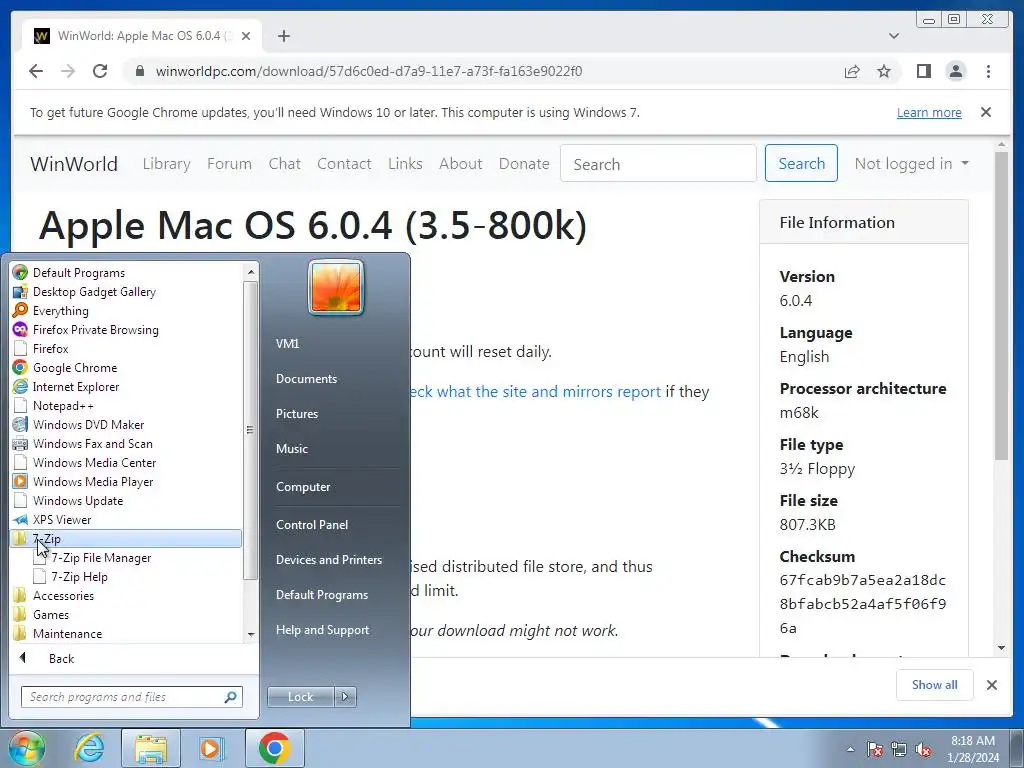
Task: Open Default Programs in the right pane
Action: point(321,595)
